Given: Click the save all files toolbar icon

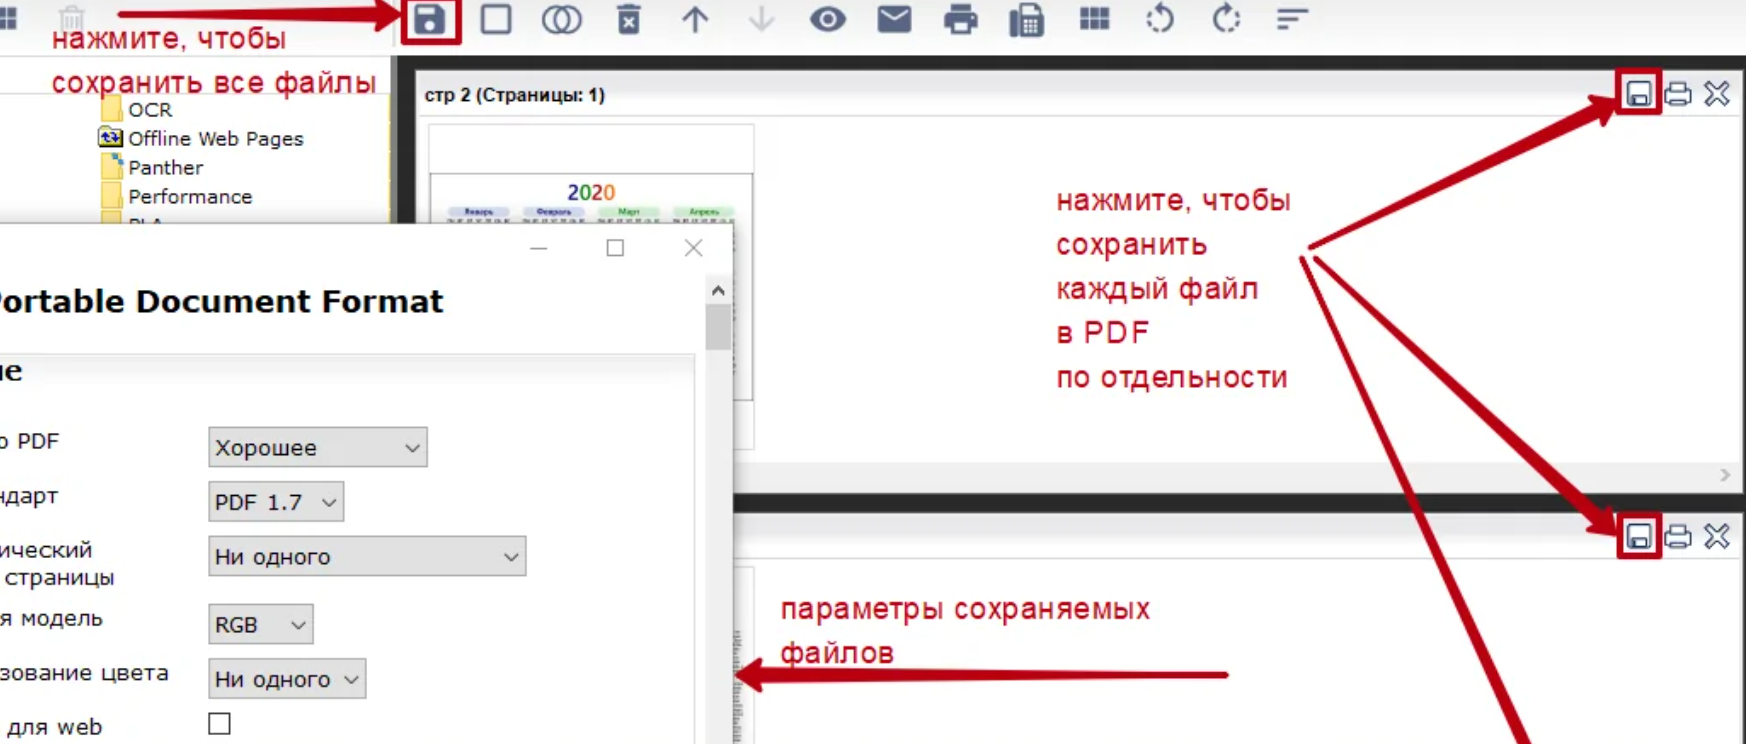Looking at the screenshot, I should coord(430,20).
